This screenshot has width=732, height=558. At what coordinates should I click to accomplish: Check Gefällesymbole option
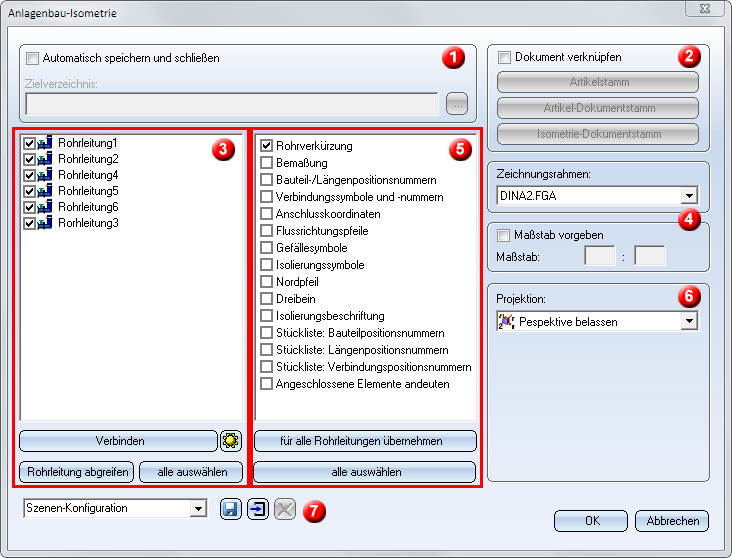pyautogui.click(x=267, y=247)
